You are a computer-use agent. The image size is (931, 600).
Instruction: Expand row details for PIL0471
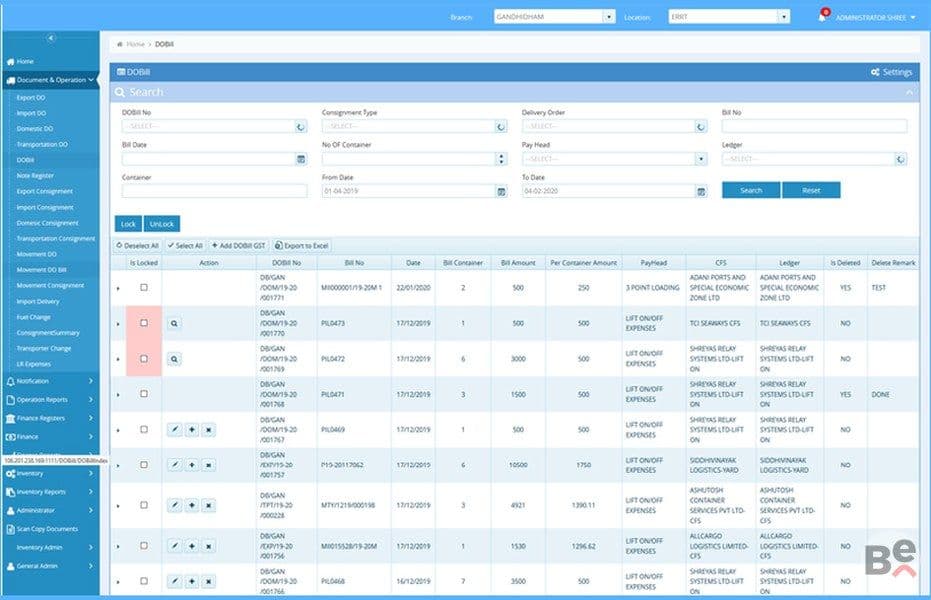coord(118,395)
